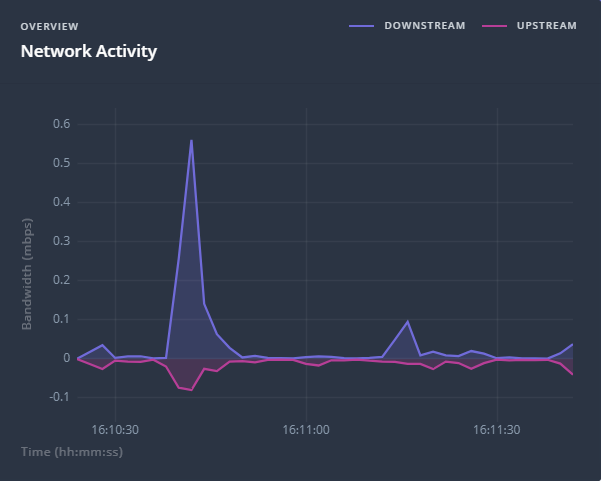602x481 pixels.
Task: Click the deepest upstream dip below the main peak
Action: 191,390
